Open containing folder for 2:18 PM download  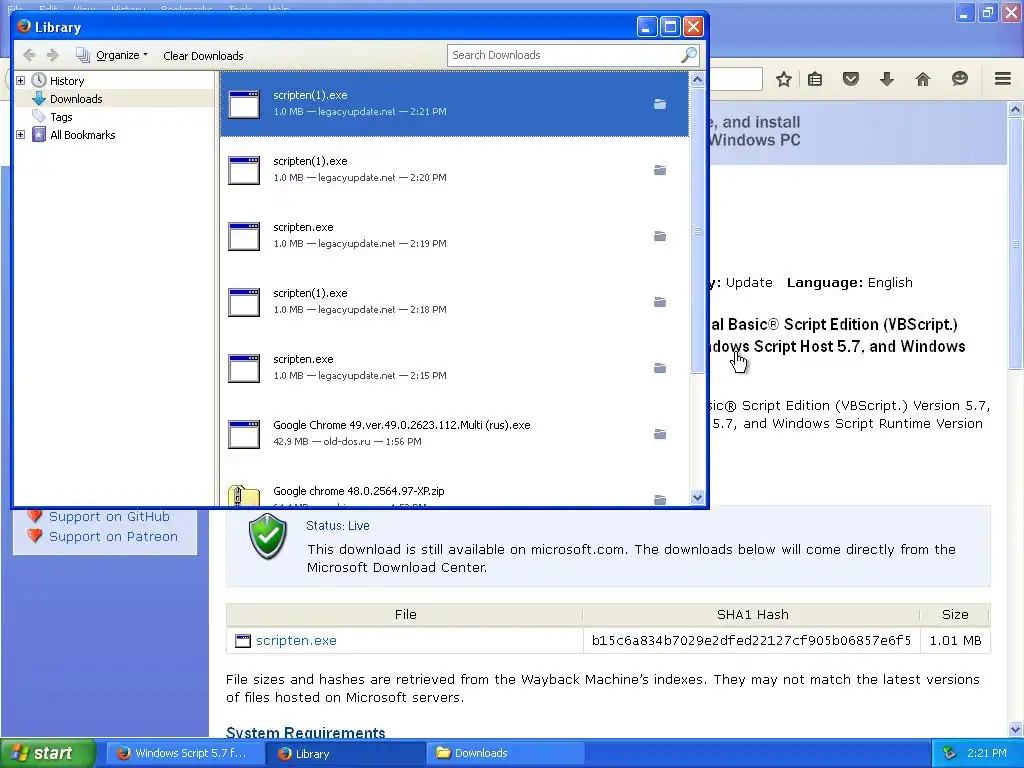(660, 302)
